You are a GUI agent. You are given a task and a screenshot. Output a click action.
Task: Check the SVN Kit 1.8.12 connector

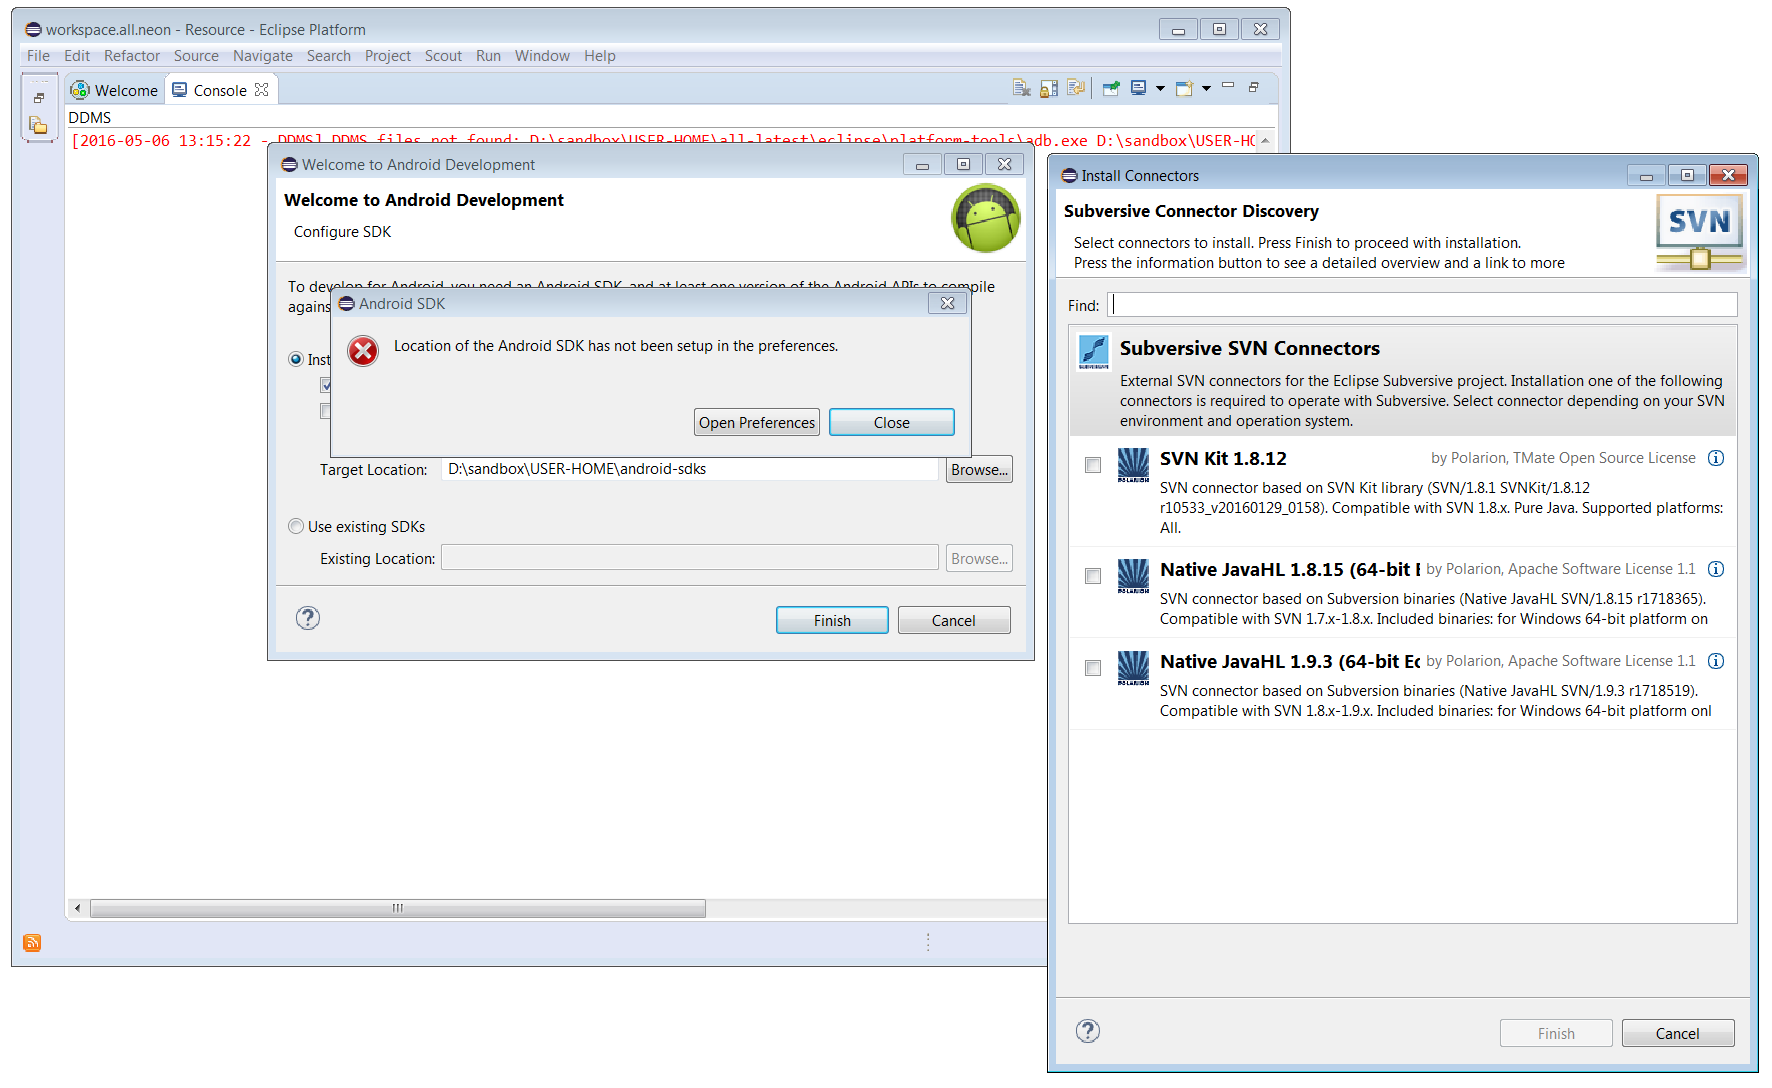coord(1093,465)
